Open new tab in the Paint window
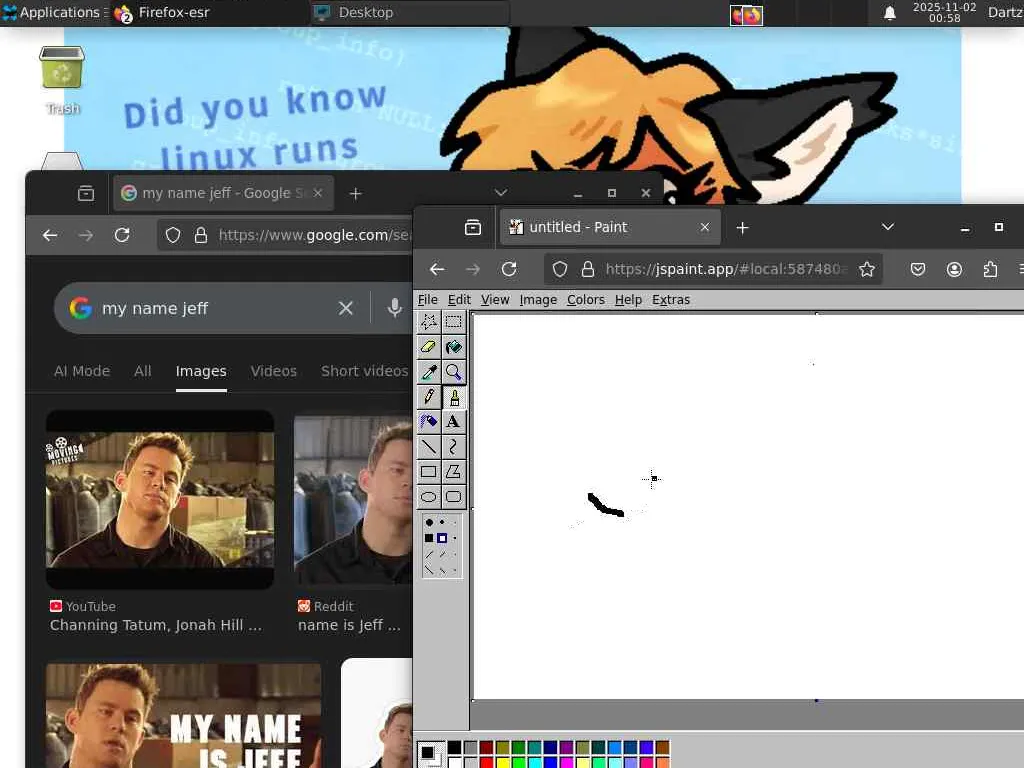This screenshot has width=1024, height=768. coord(742,227)
